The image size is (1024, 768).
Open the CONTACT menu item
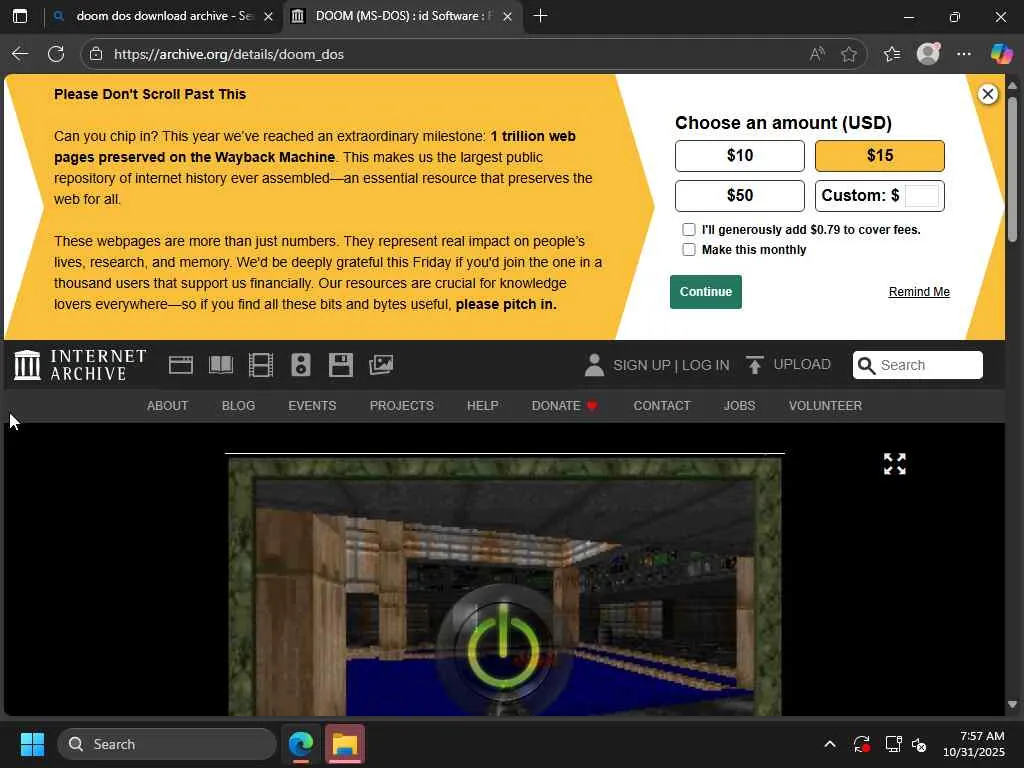[x=662, y=406]
